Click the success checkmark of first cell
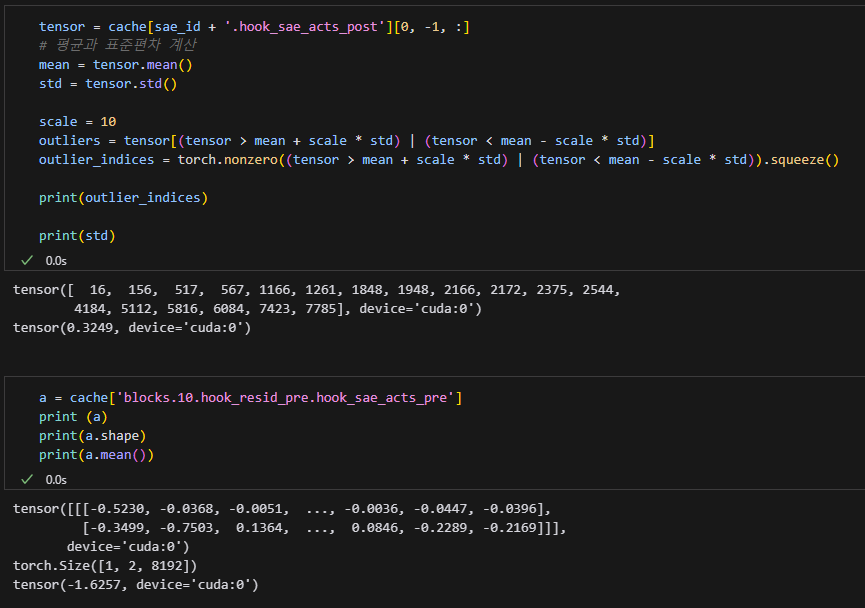The image size is (865, 608). tap(26, 260)
